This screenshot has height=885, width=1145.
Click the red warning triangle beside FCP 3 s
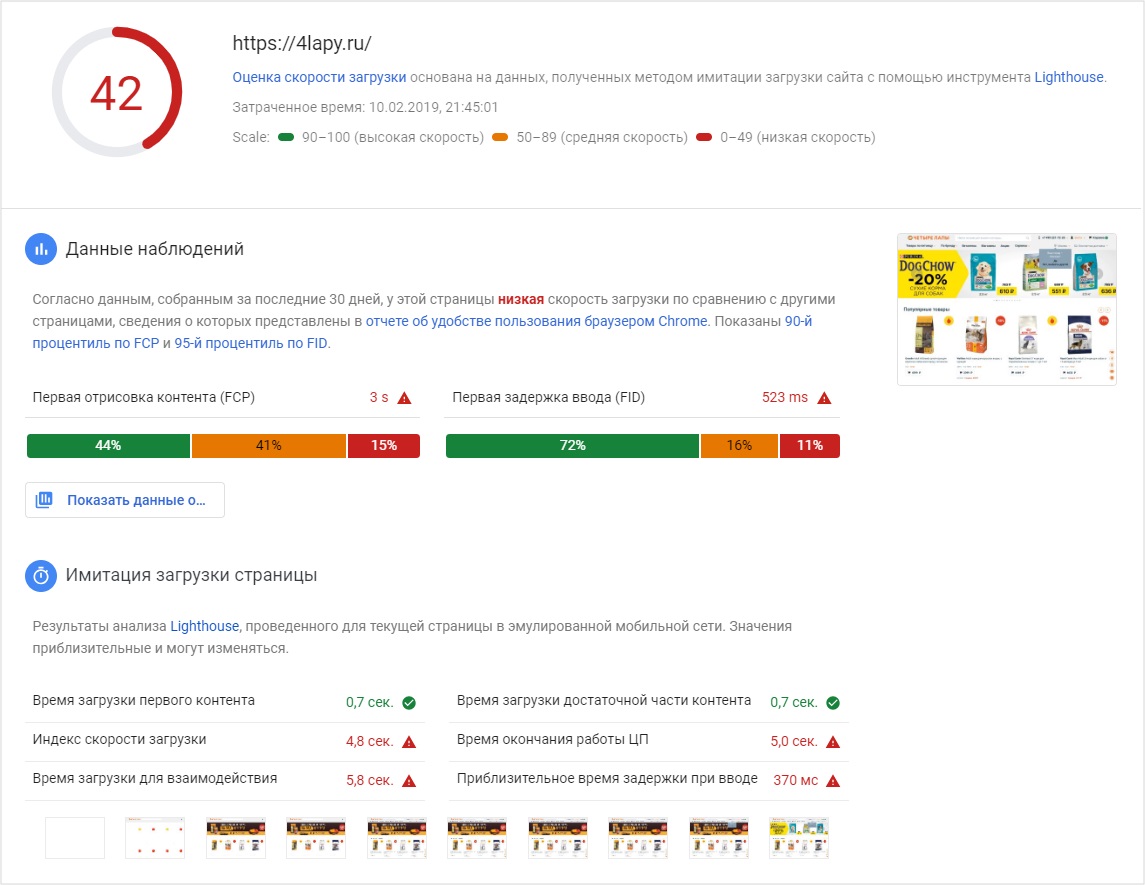click(404, 398)
